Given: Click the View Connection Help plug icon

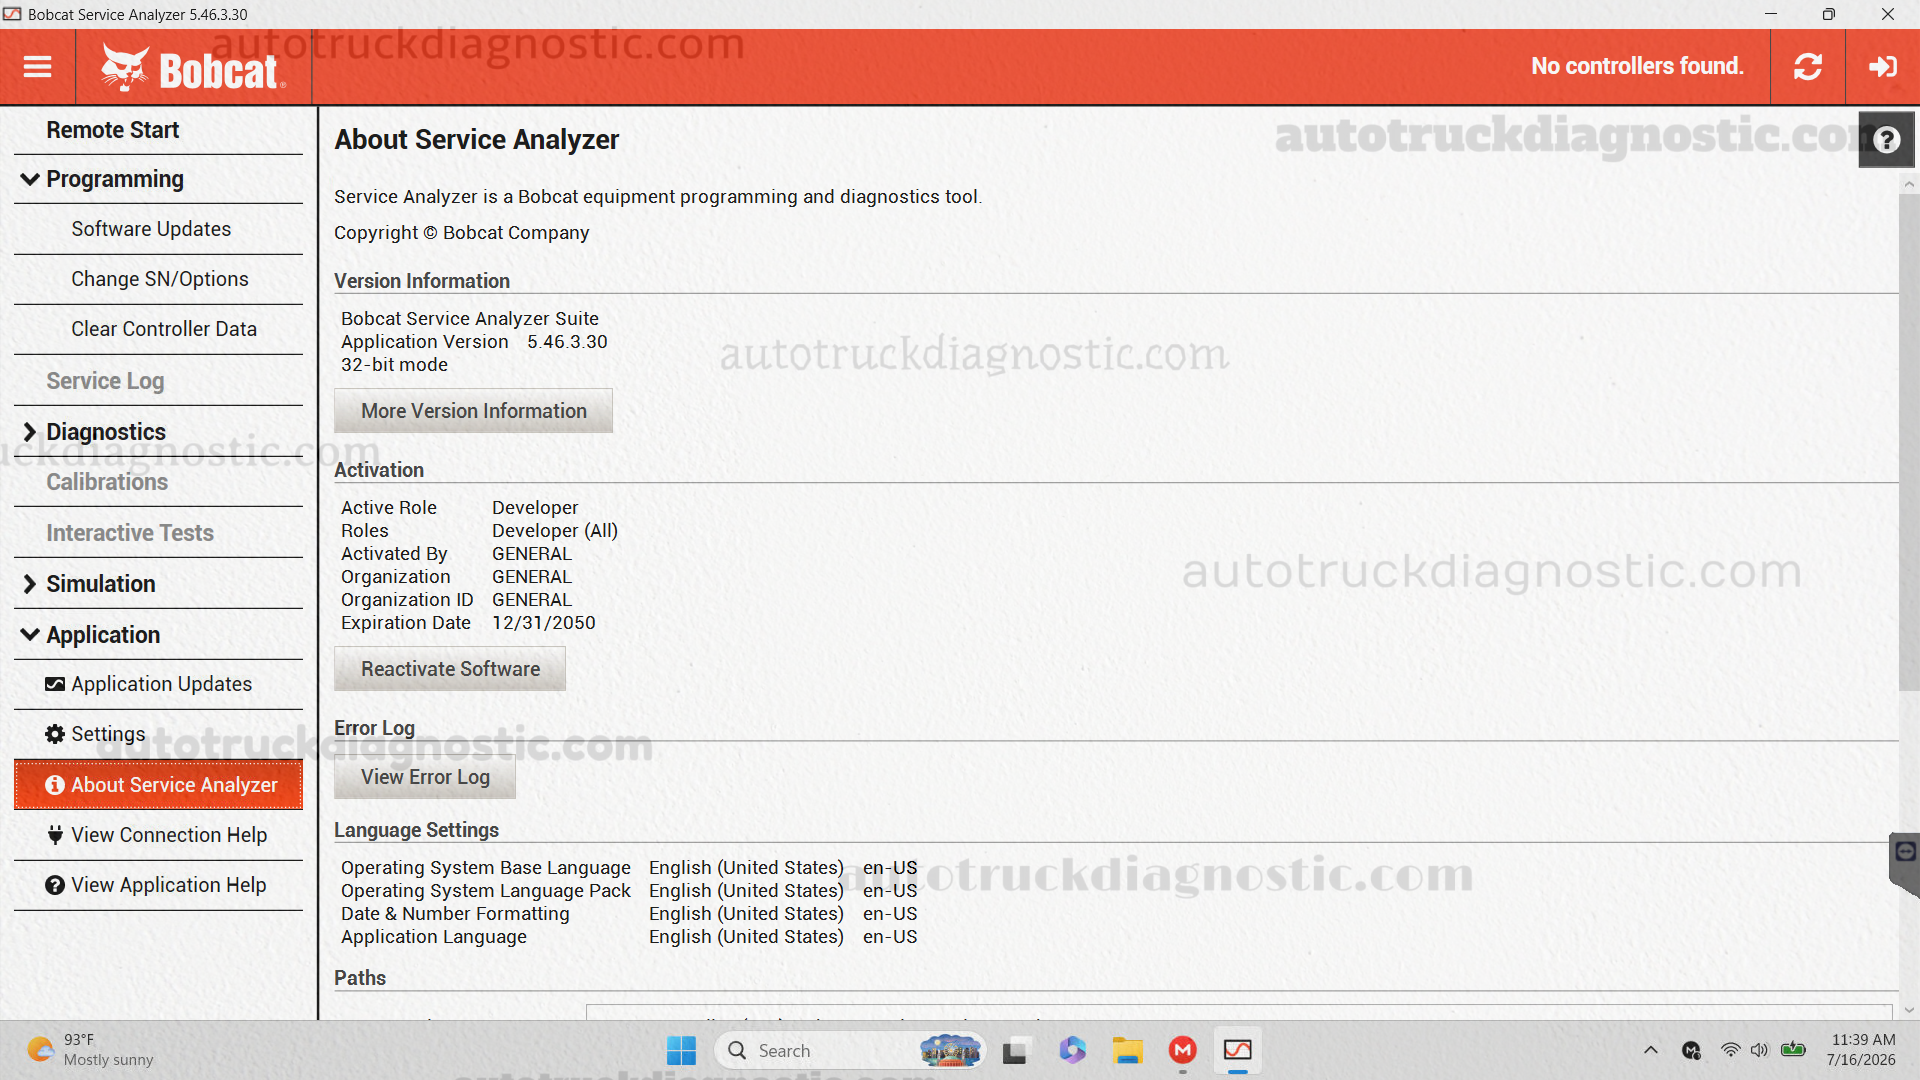Looking at the screenshot, I should click(55, 835).
